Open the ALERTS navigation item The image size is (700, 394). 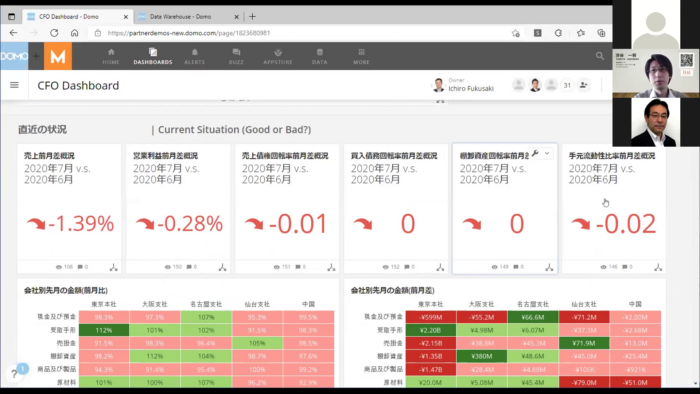(x=195, y=57)
